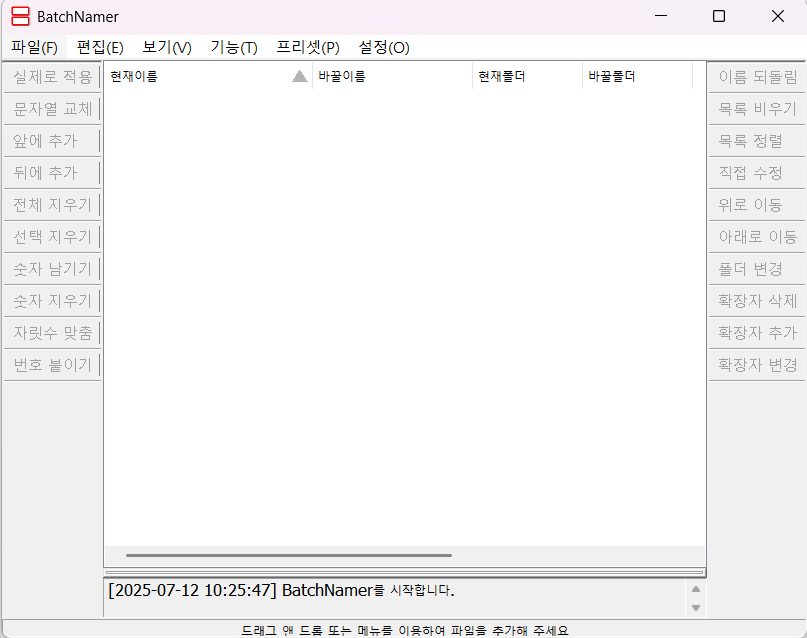The width and height of the screenshot is (807, 638).
Task: Click the log panel scroll up arrow
Action: [x=696, y=589]
